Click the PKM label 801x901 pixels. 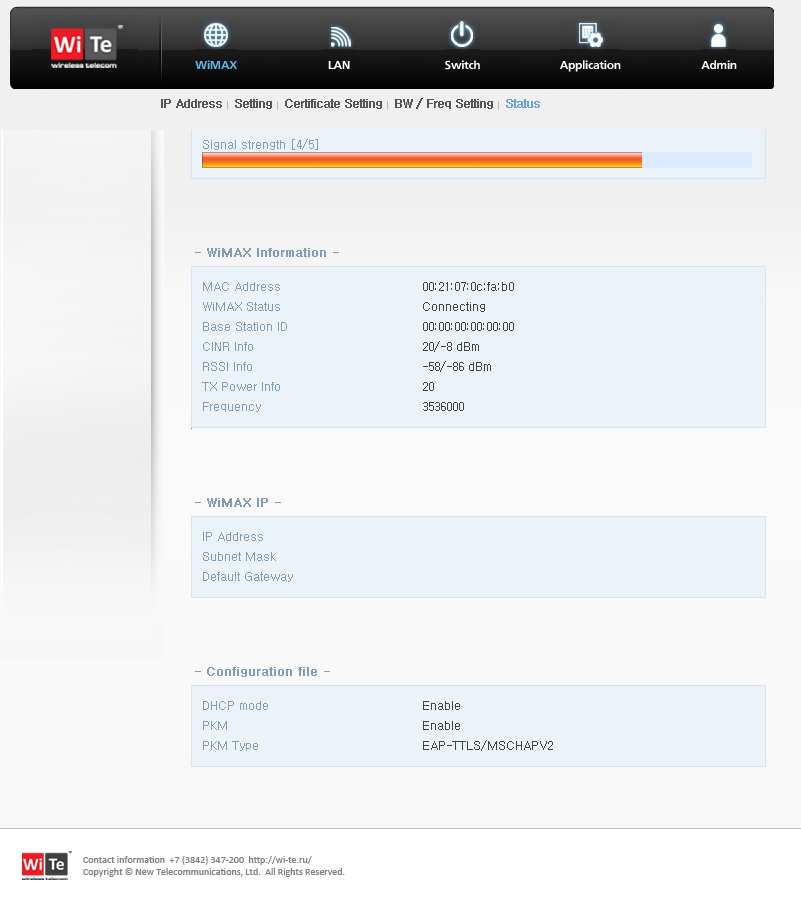215,726
